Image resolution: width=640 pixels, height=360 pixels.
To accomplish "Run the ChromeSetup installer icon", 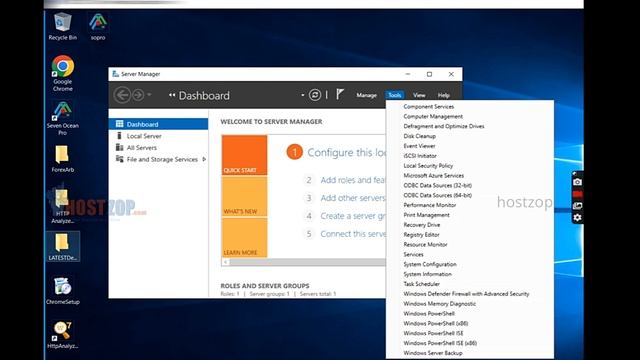I will [62, 291].
